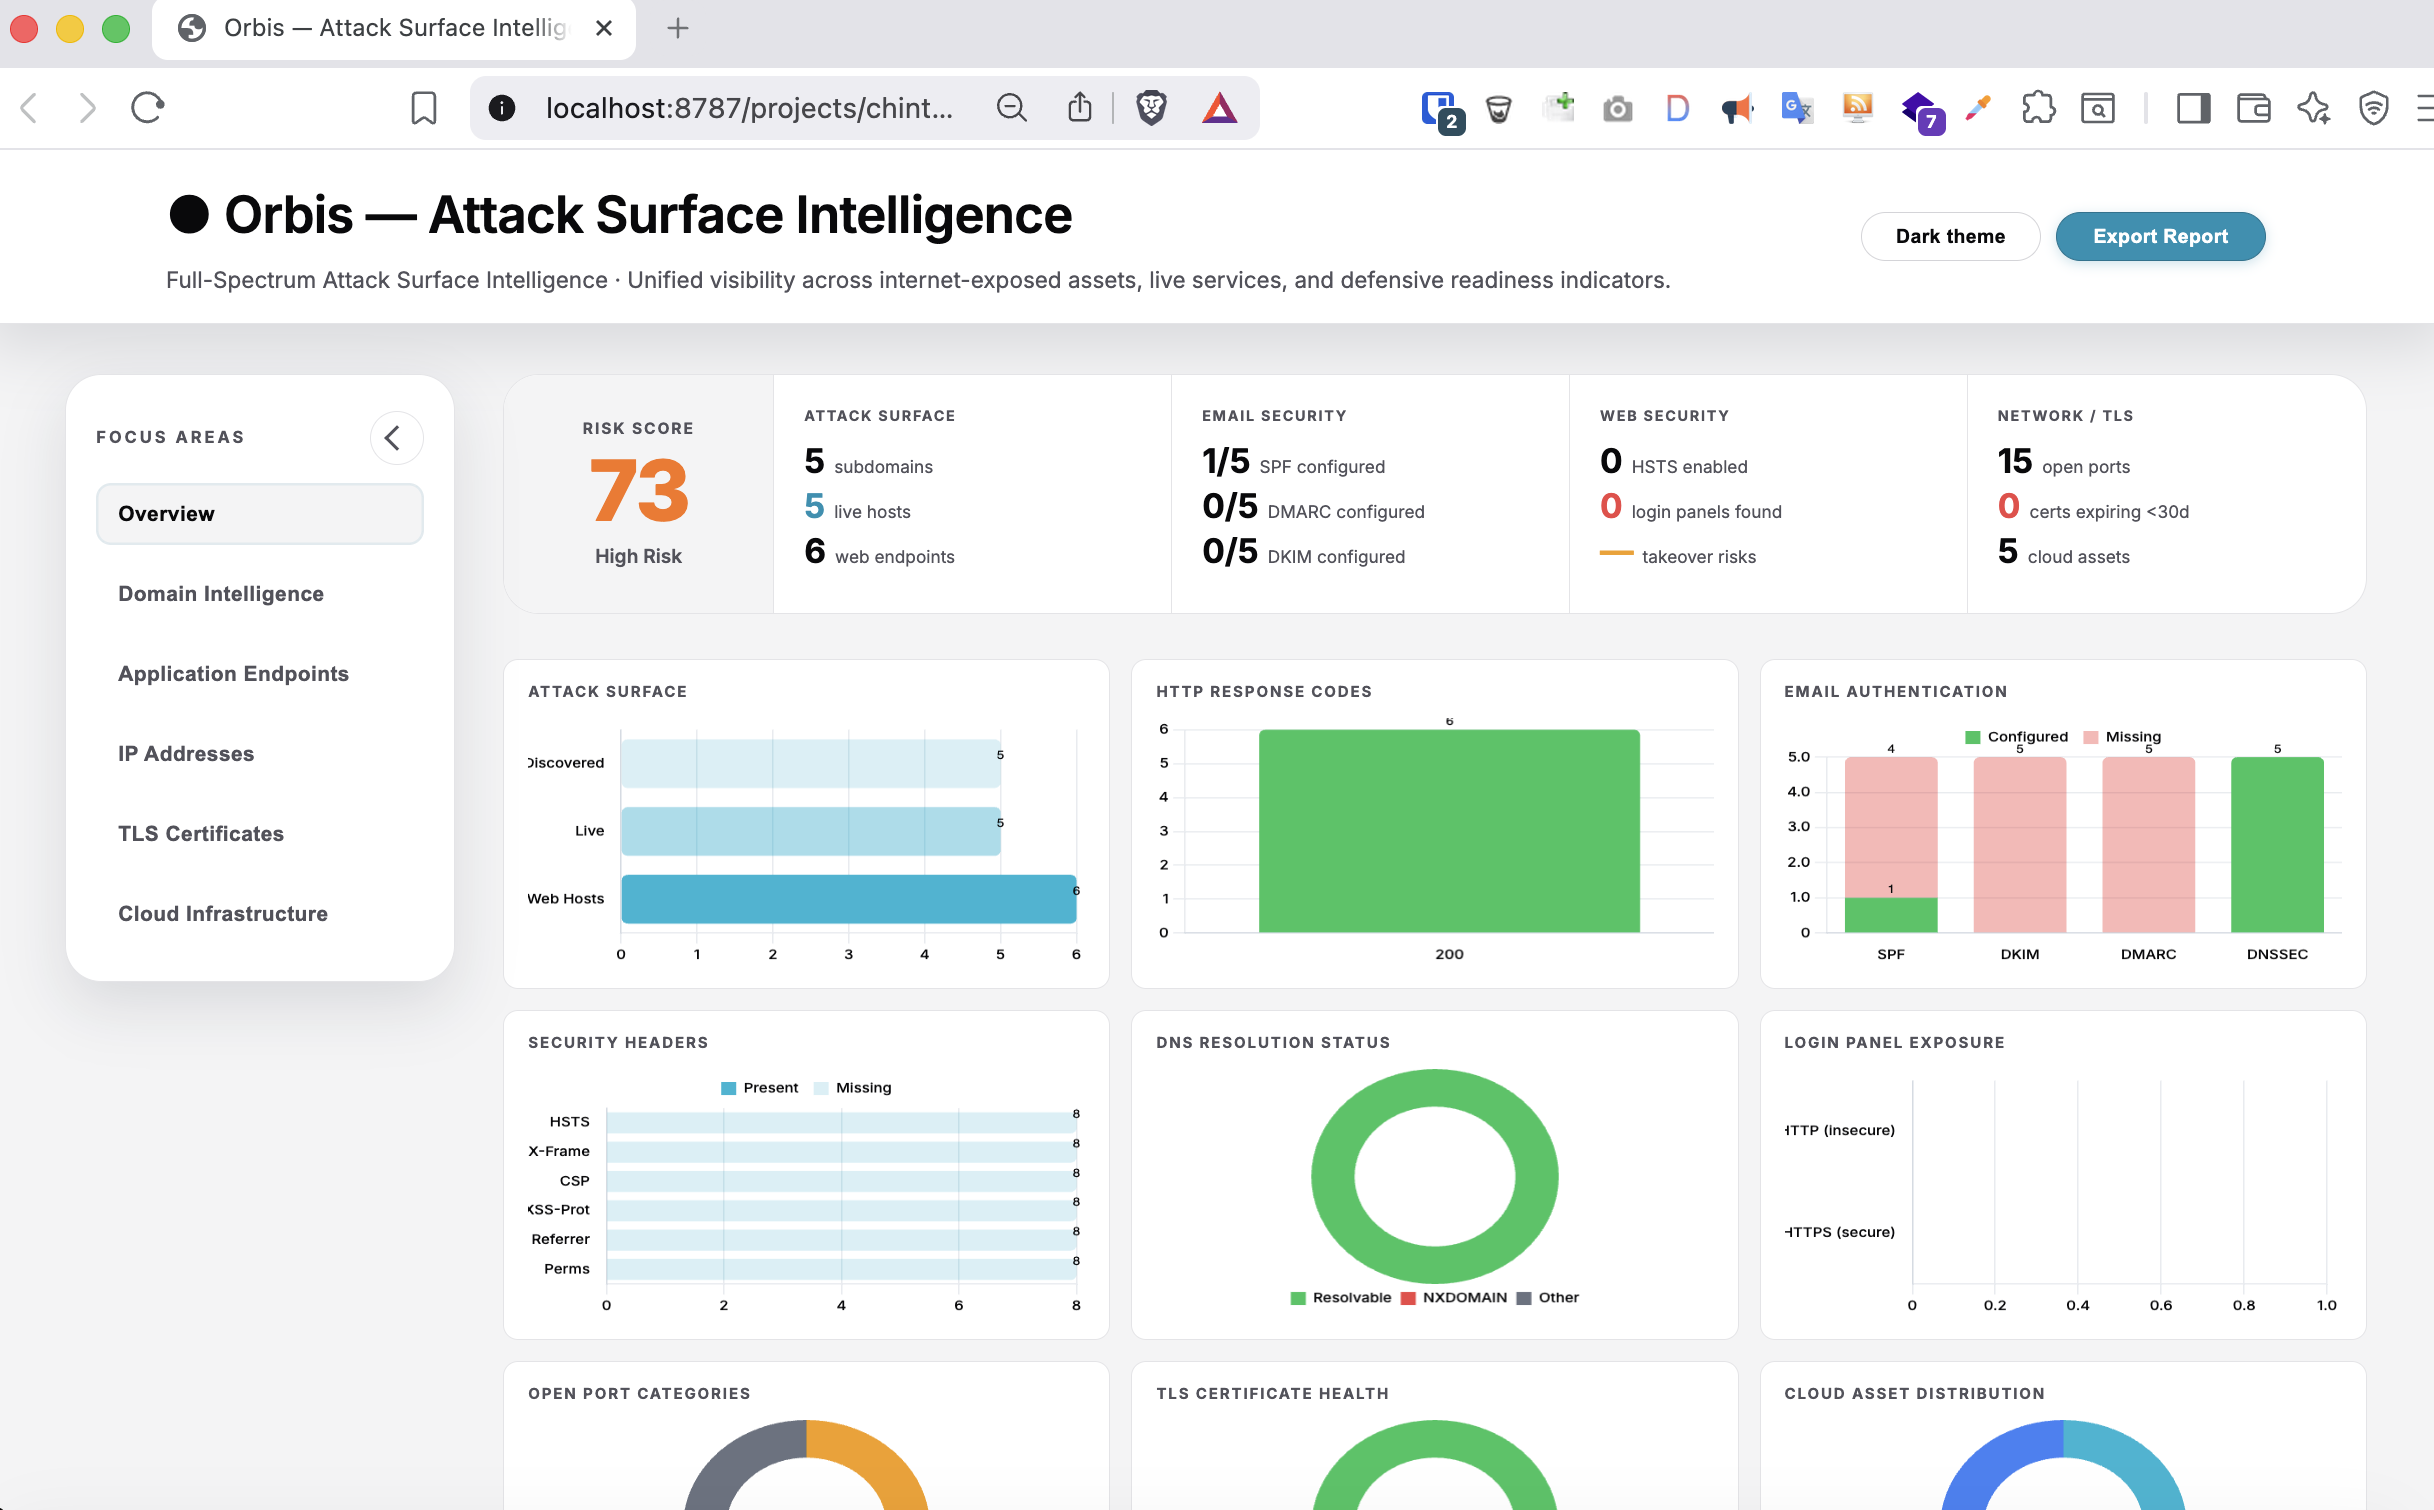
Task: Open the Extensions puzzle piece menu
Action: (2038, 108)
